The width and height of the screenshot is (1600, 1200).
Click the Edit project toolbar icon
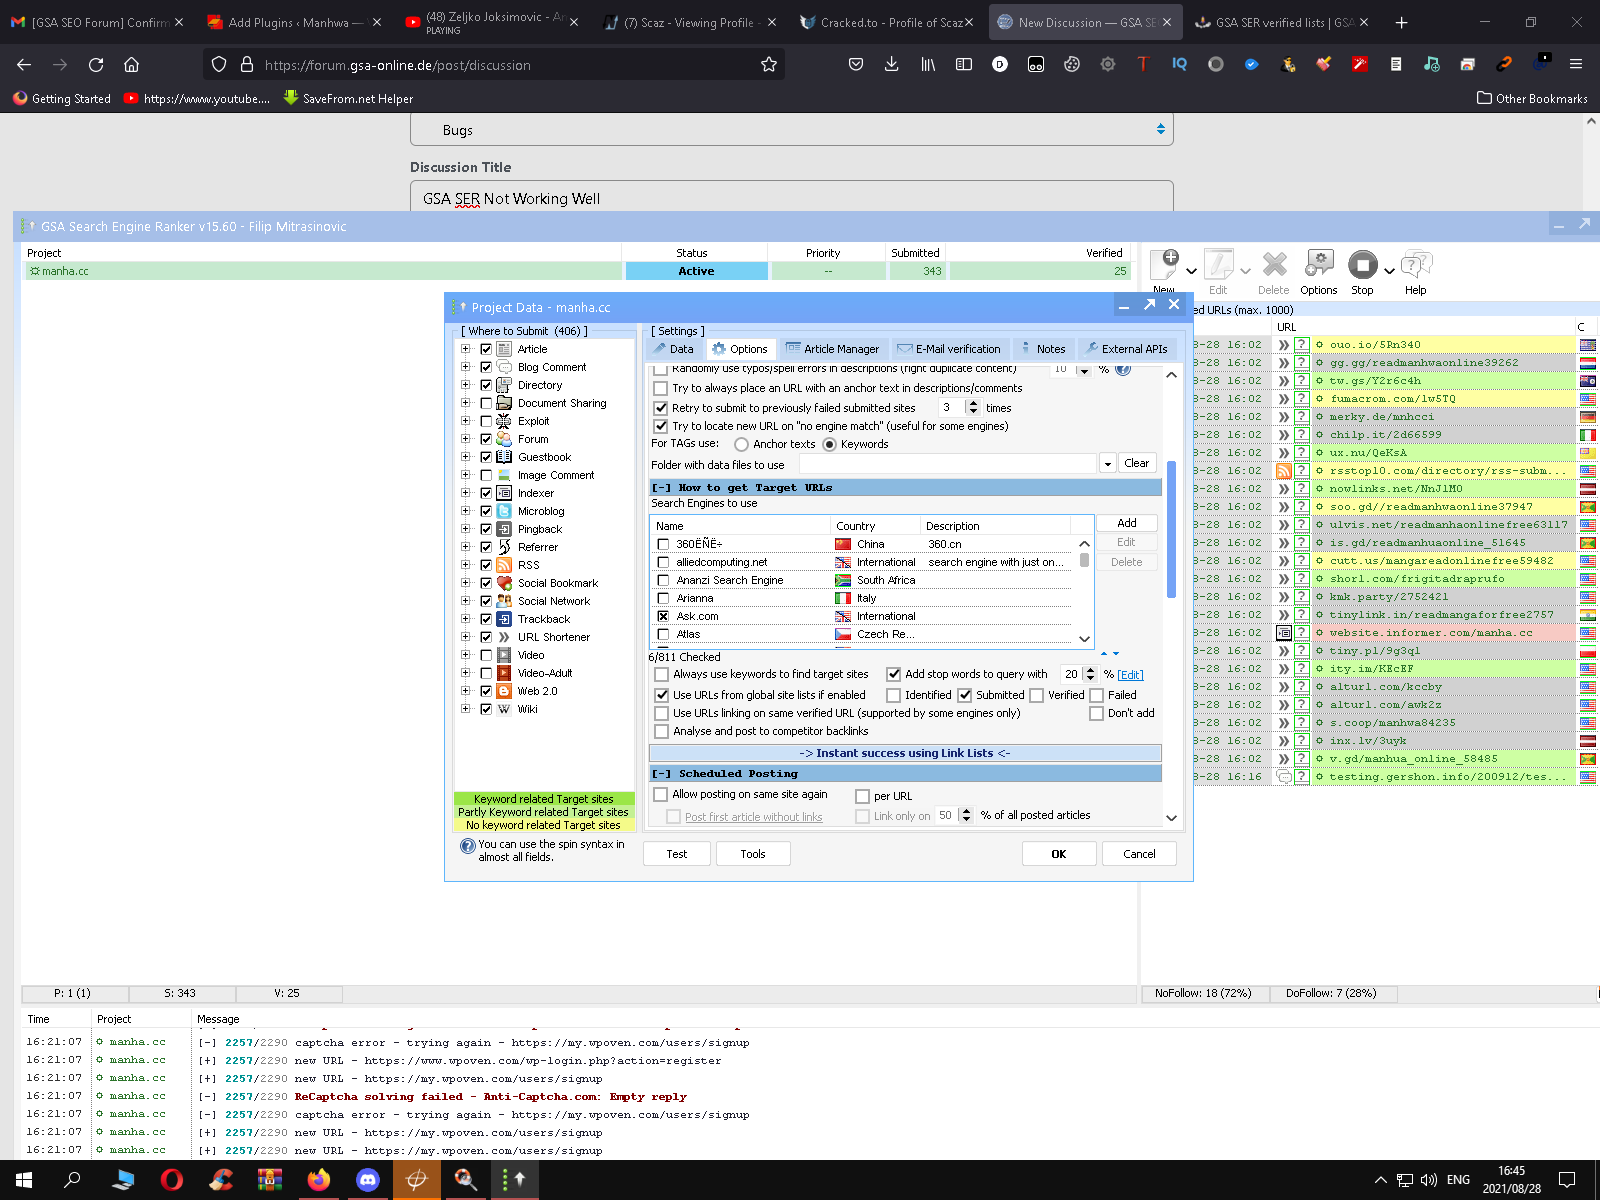[1218, 264]
